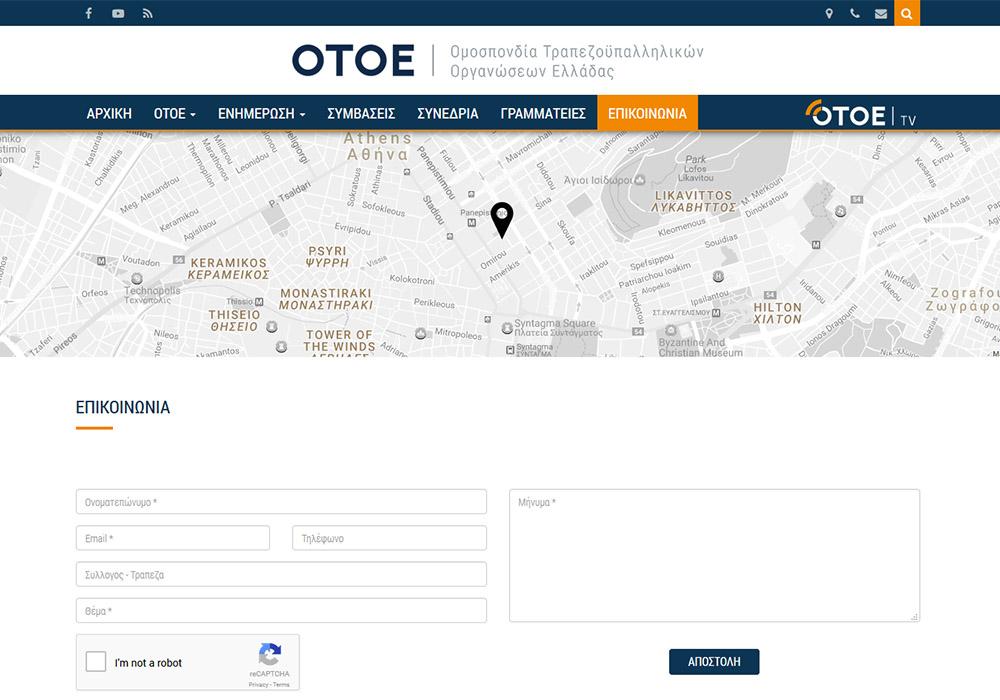This screenshot has width=1000, height=700.
Task: Click the Technopolis label on map
Action: click(x=152, y=295)
